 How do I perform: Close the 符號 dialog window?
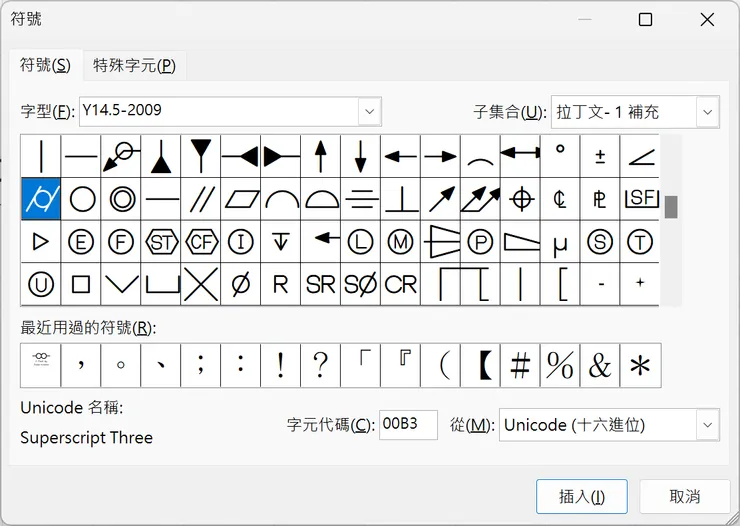[707, 19]
